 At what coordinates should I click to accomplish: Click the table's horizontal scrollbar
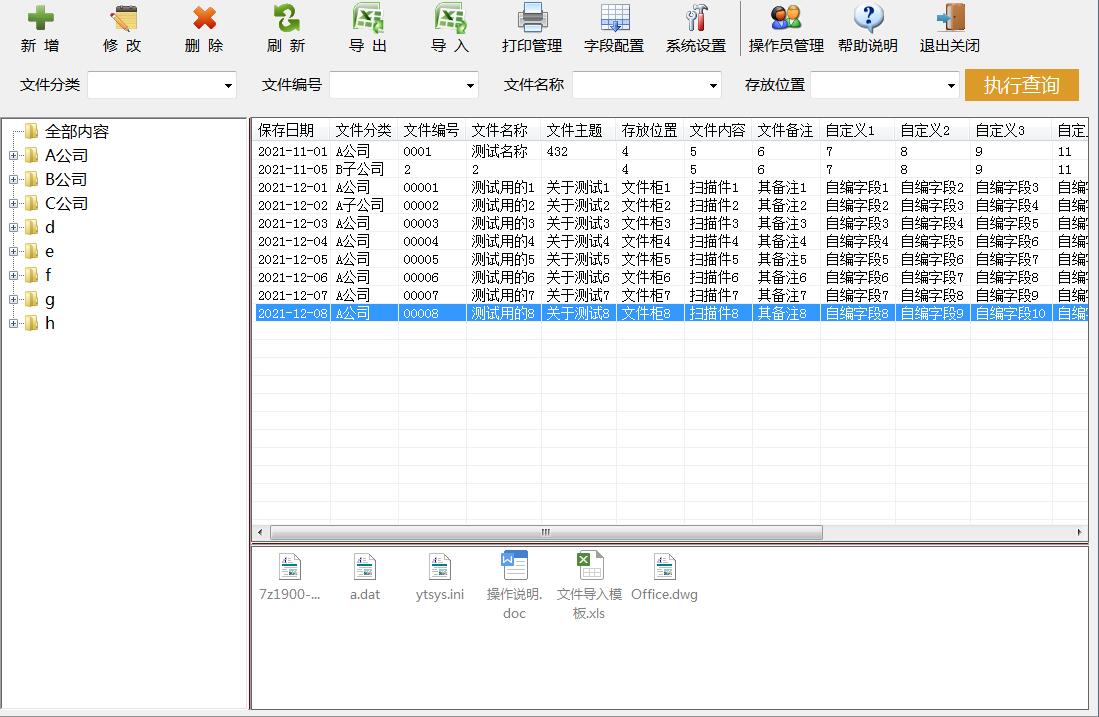click(x=545, y=533)
